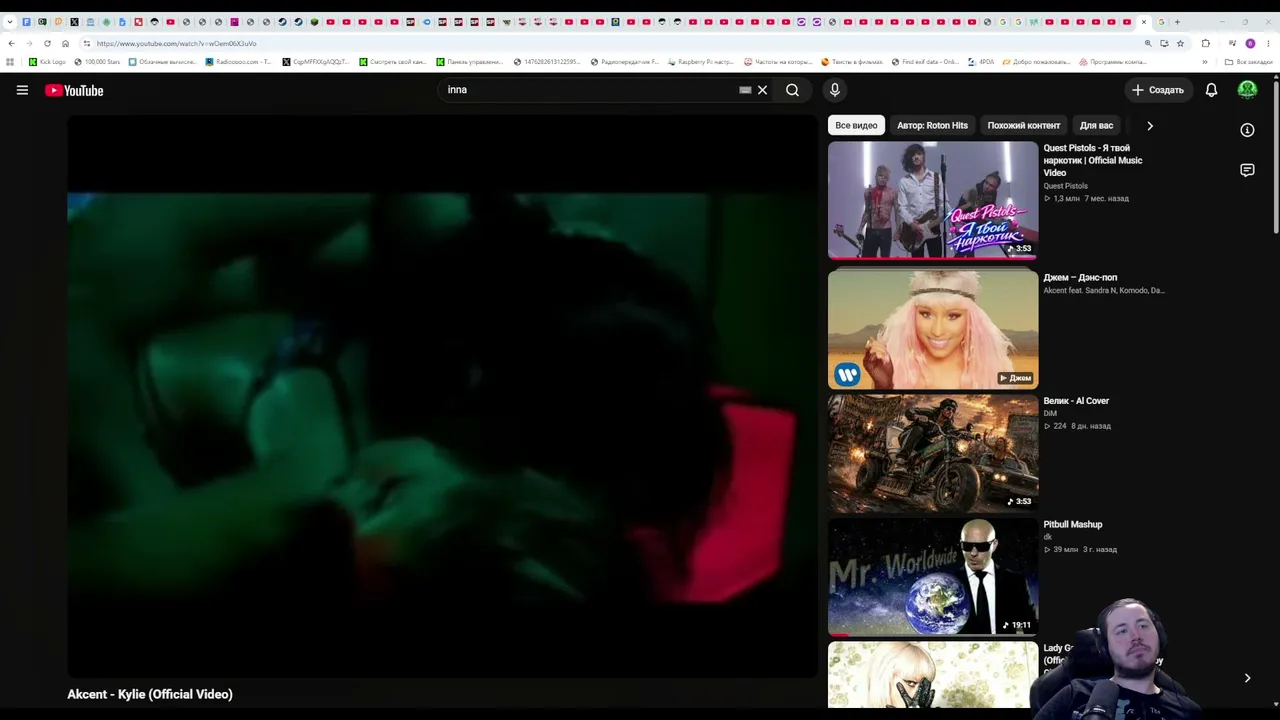This screenshot has height=720, width=1280.
Task: Click the install/cast screen icon in address bar
Action: (x=1164, y=43)
